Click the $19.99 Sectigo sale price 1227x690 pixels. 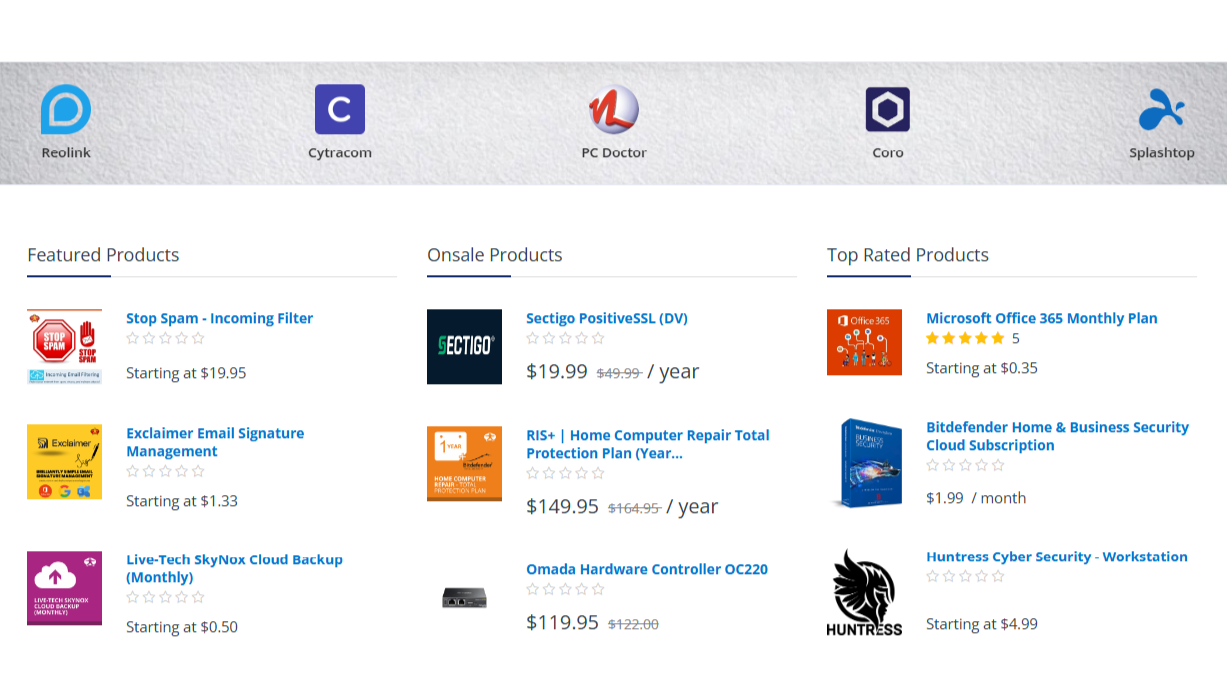coord(557,372)
